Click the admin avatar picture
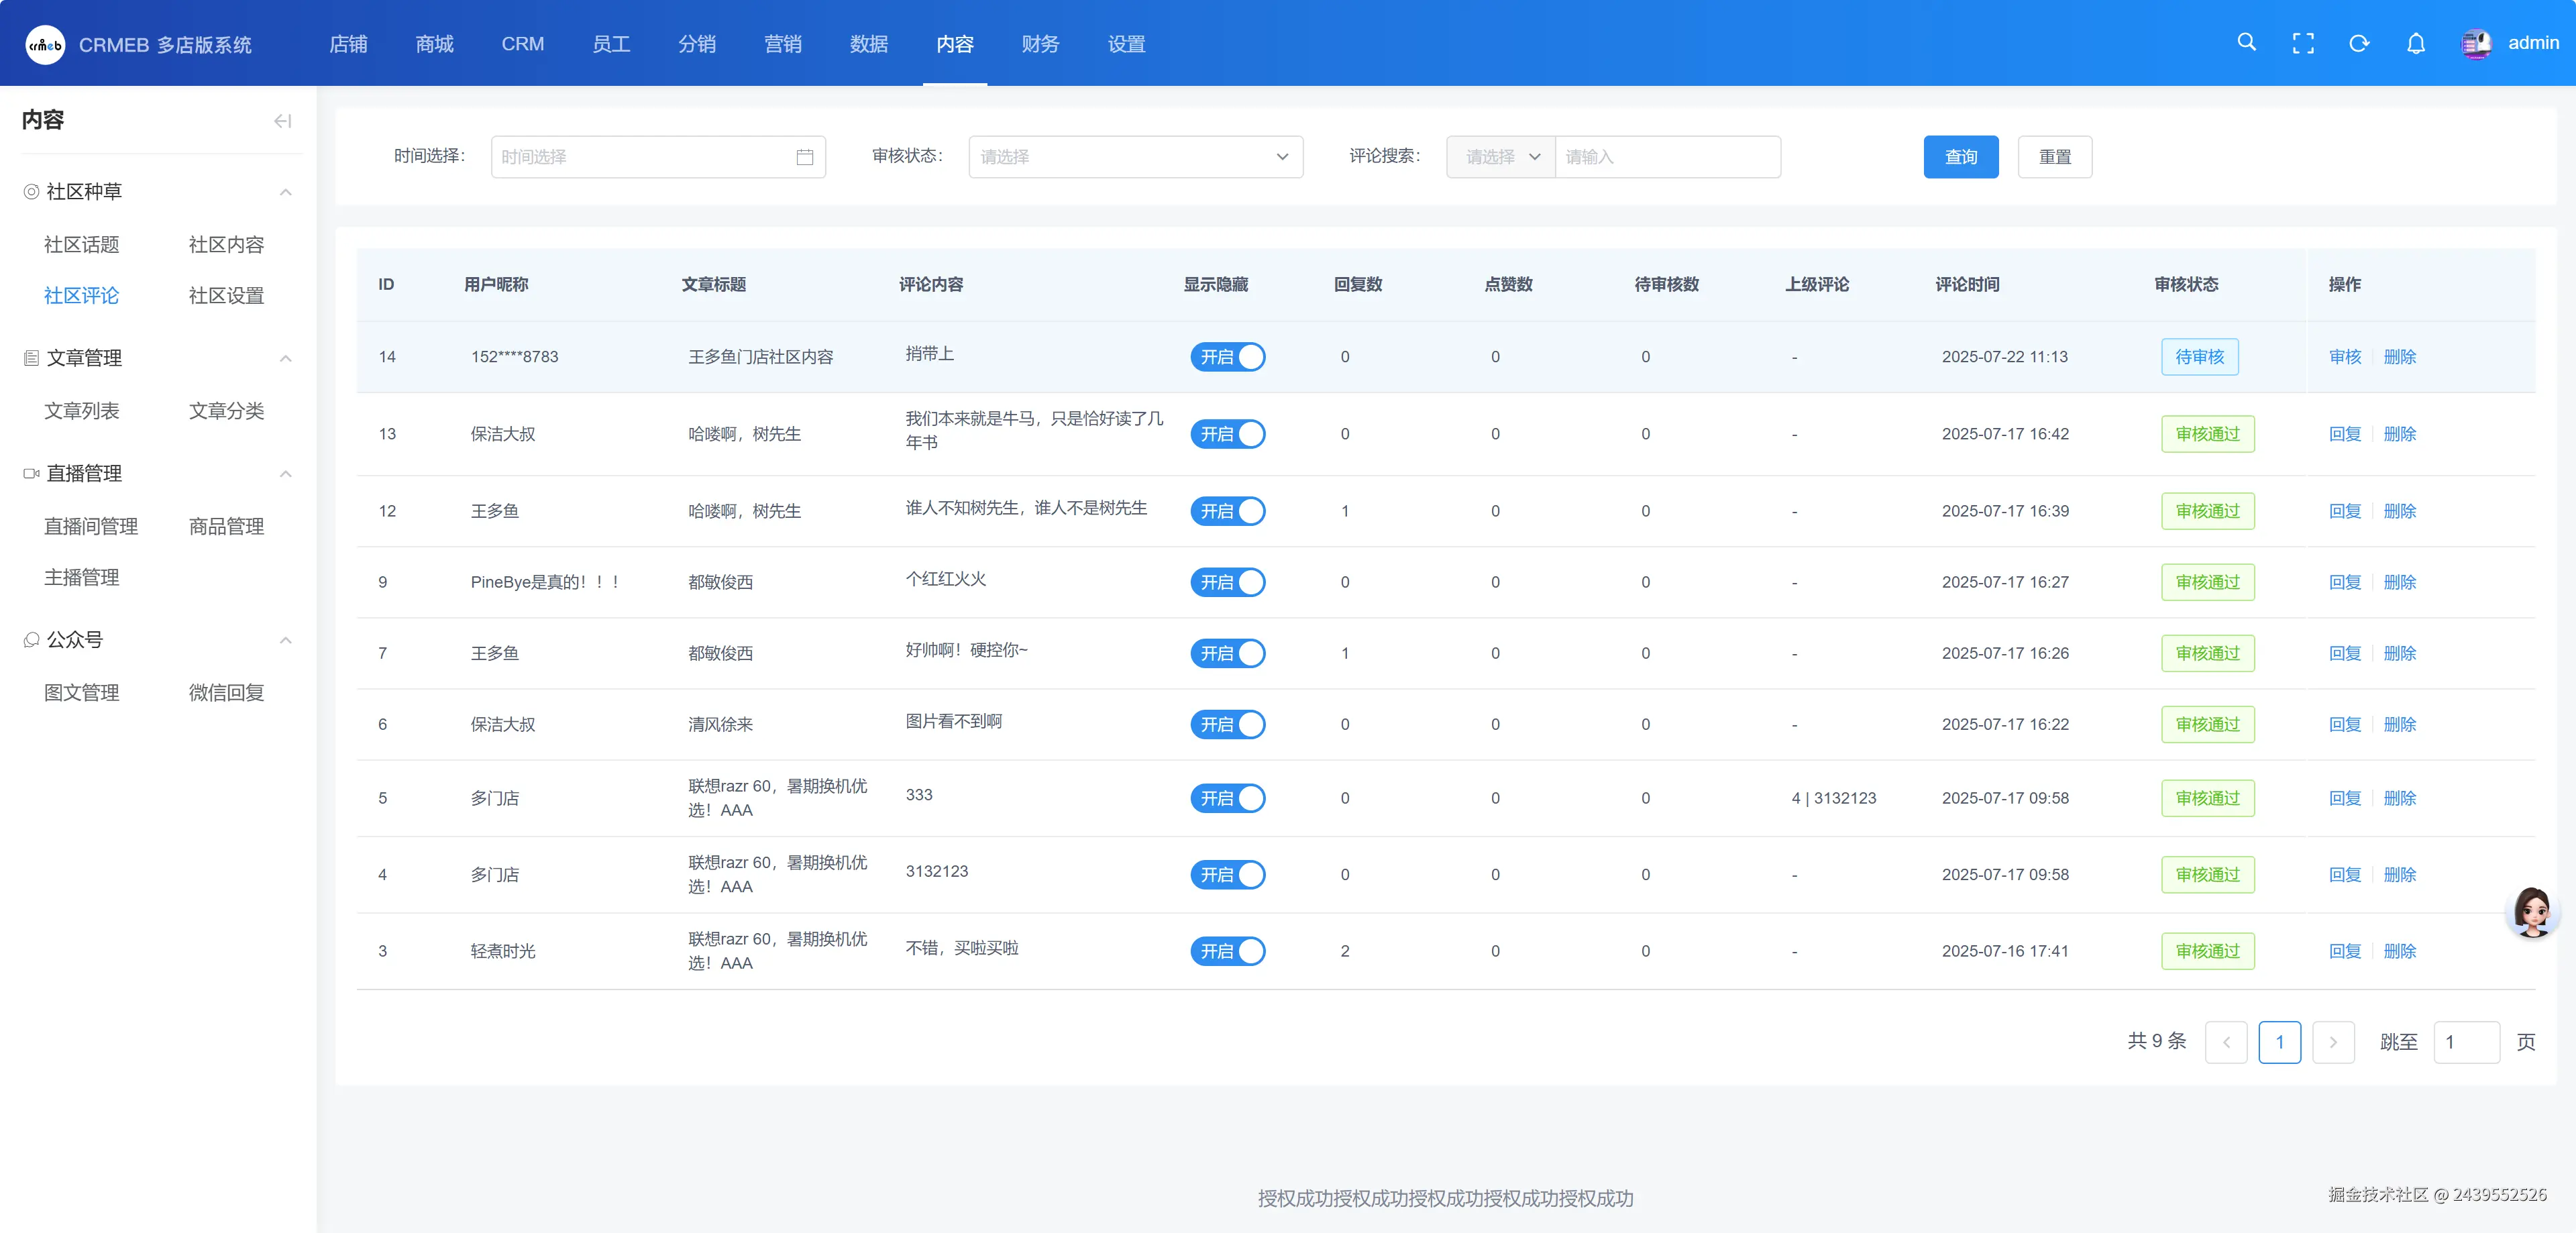The height and width of the screenshot is (1233, 2576). point(2476,43)
